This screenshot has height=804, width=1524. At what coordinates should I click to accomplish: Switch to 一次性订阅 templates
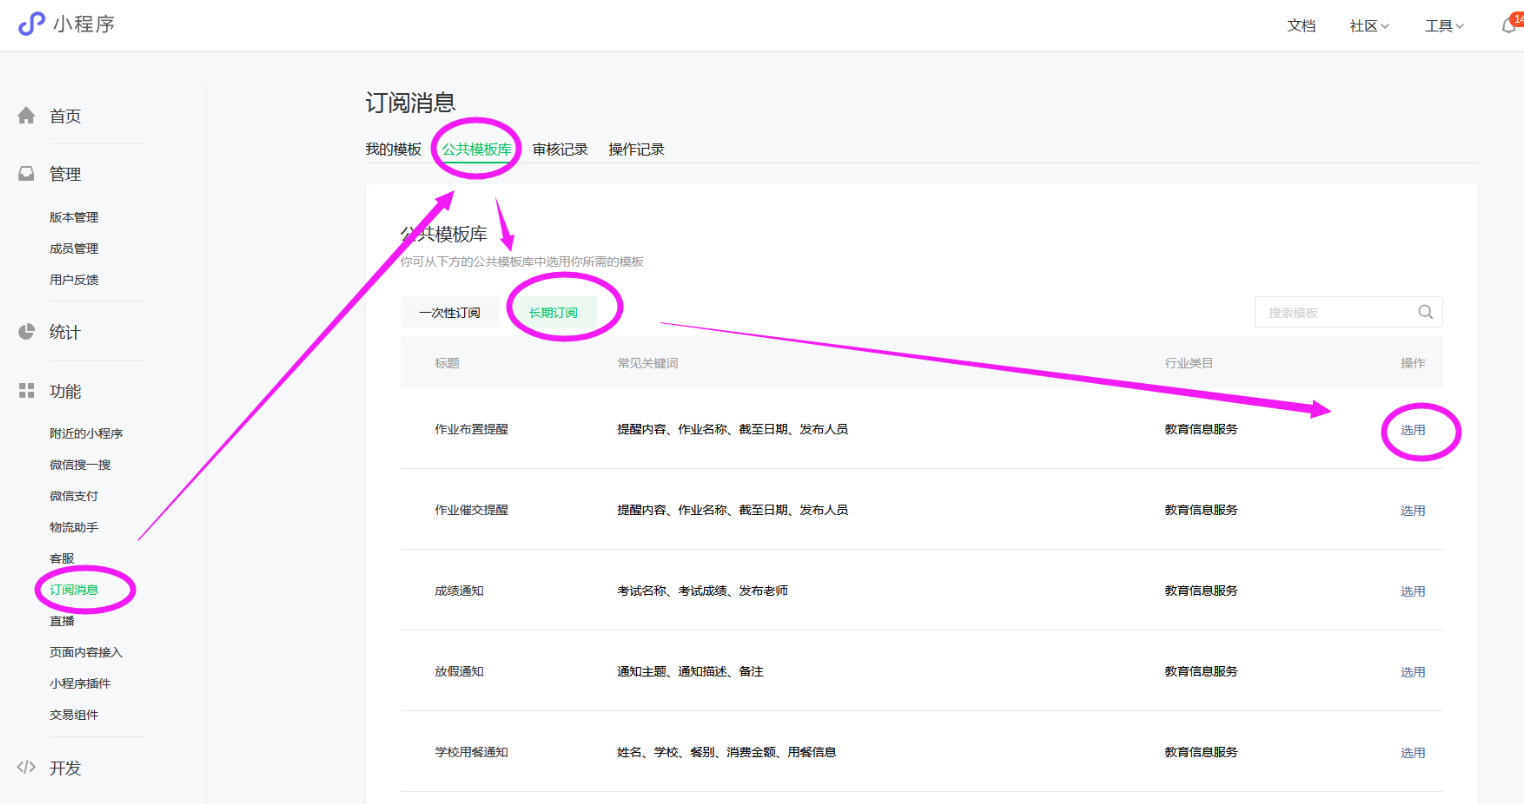[x=449, y=312]
